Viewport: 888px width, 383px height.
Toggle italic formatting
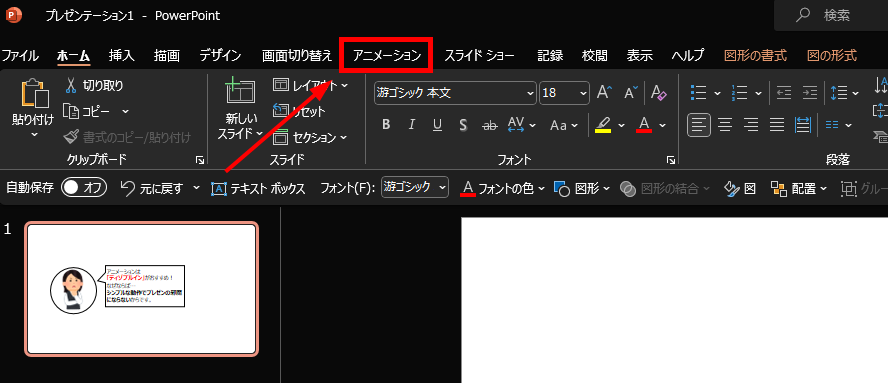coord(412,125)
